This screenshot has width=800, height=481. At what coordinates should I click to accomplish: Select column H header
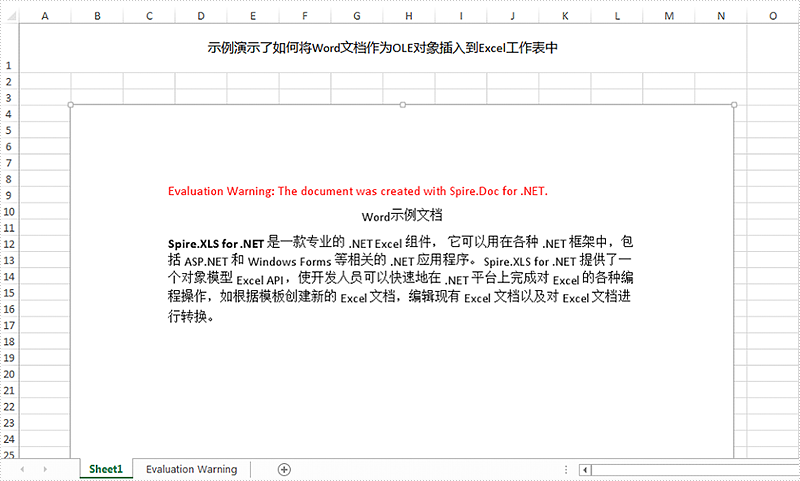(x=408, y=15)
